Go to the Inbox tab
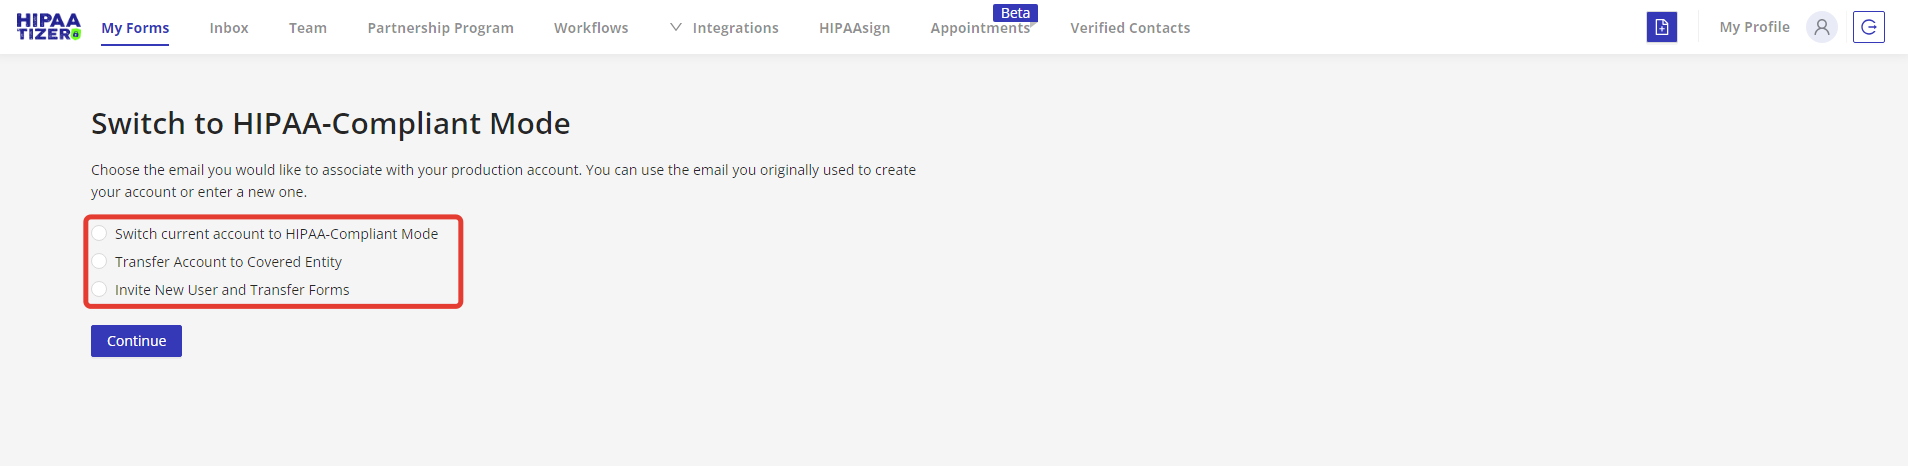The width and height of the screenshot is (1908, 466). (229, 28)
